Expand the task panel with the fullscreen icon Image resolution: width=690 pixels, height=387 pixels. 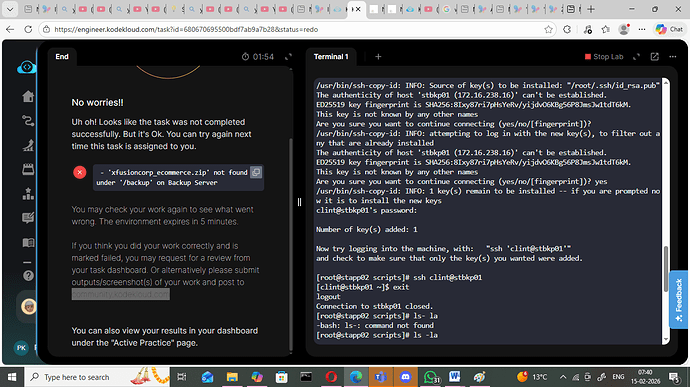click(x=288, y=57)
